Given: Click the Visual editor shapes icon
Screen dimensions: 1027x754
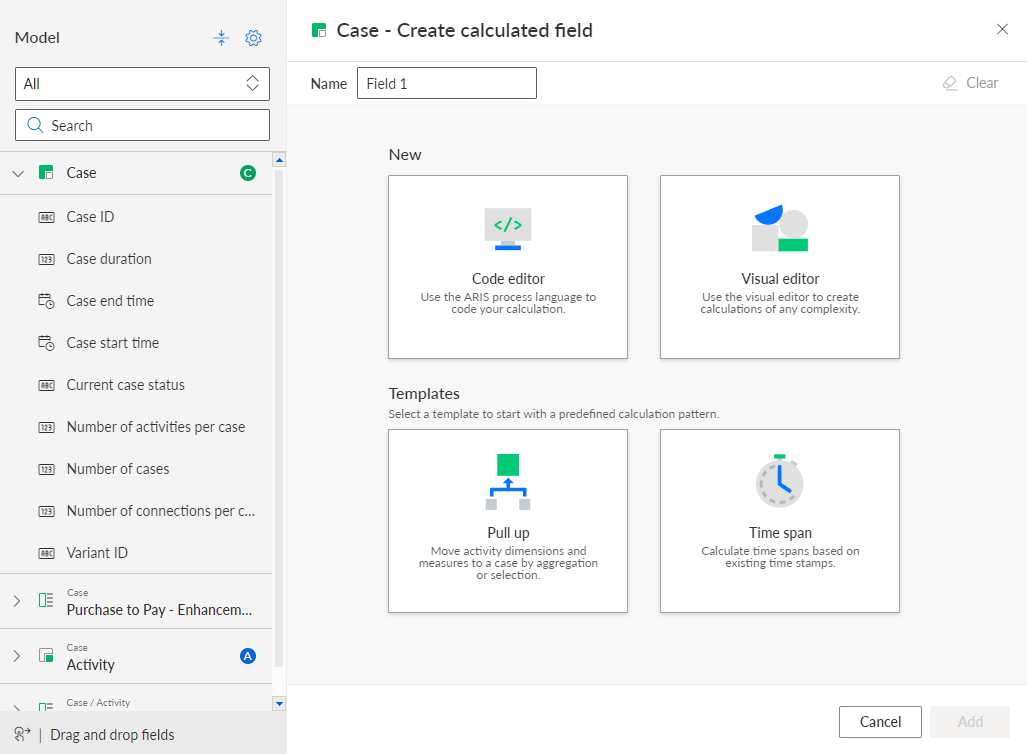Looking at the screenshot, I should 779,229.
